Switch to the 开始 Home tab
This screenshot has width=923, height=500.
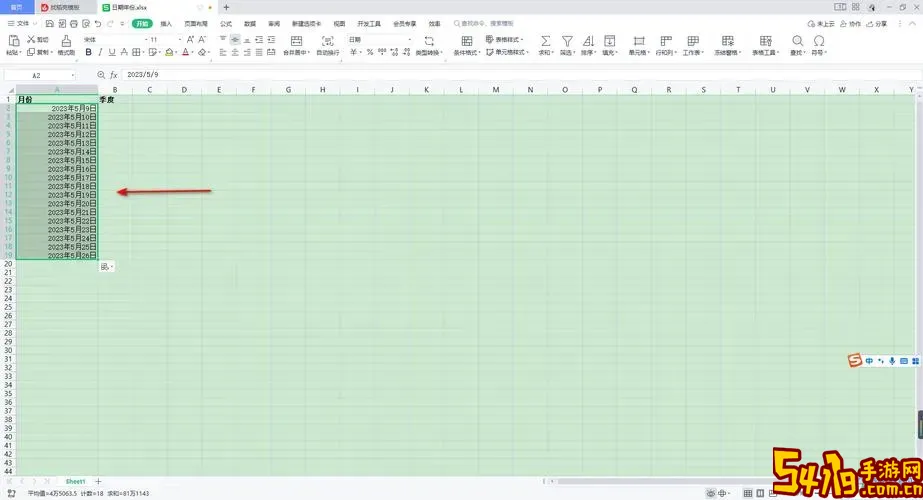[x=142, y=24]
